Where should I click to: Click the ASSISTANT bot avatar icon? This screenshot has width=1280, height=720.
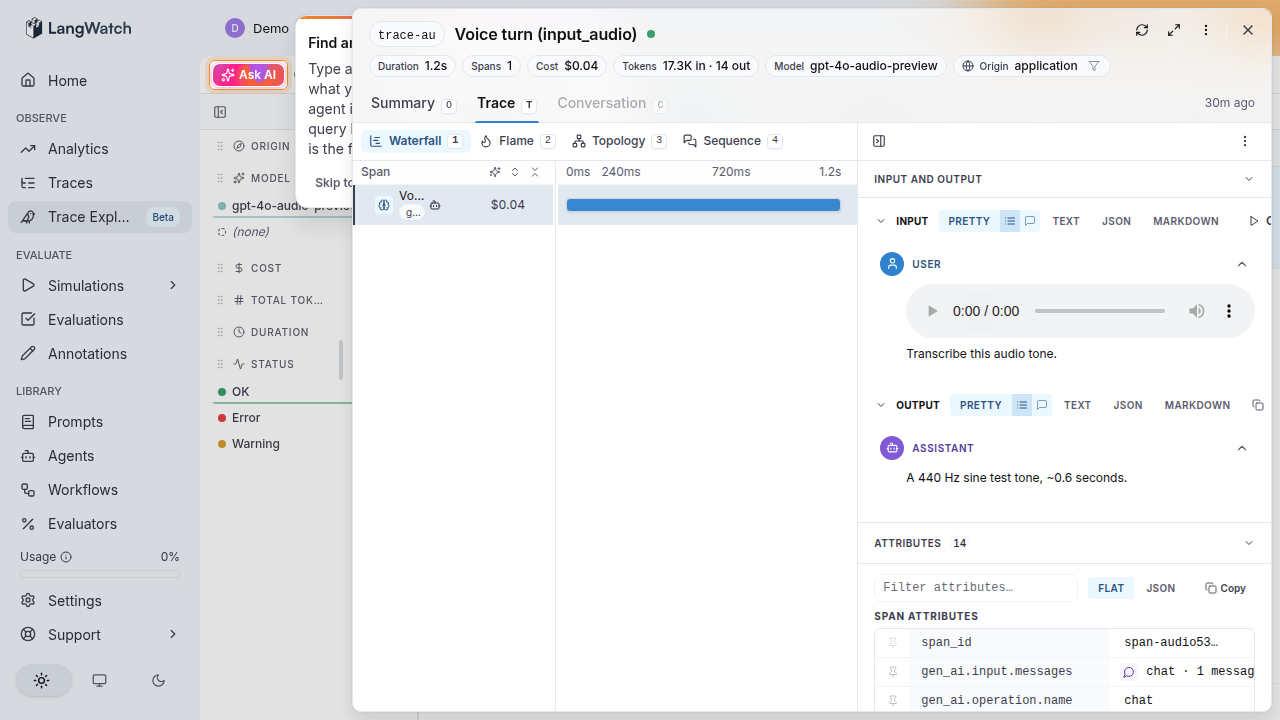tap(892, 448)
